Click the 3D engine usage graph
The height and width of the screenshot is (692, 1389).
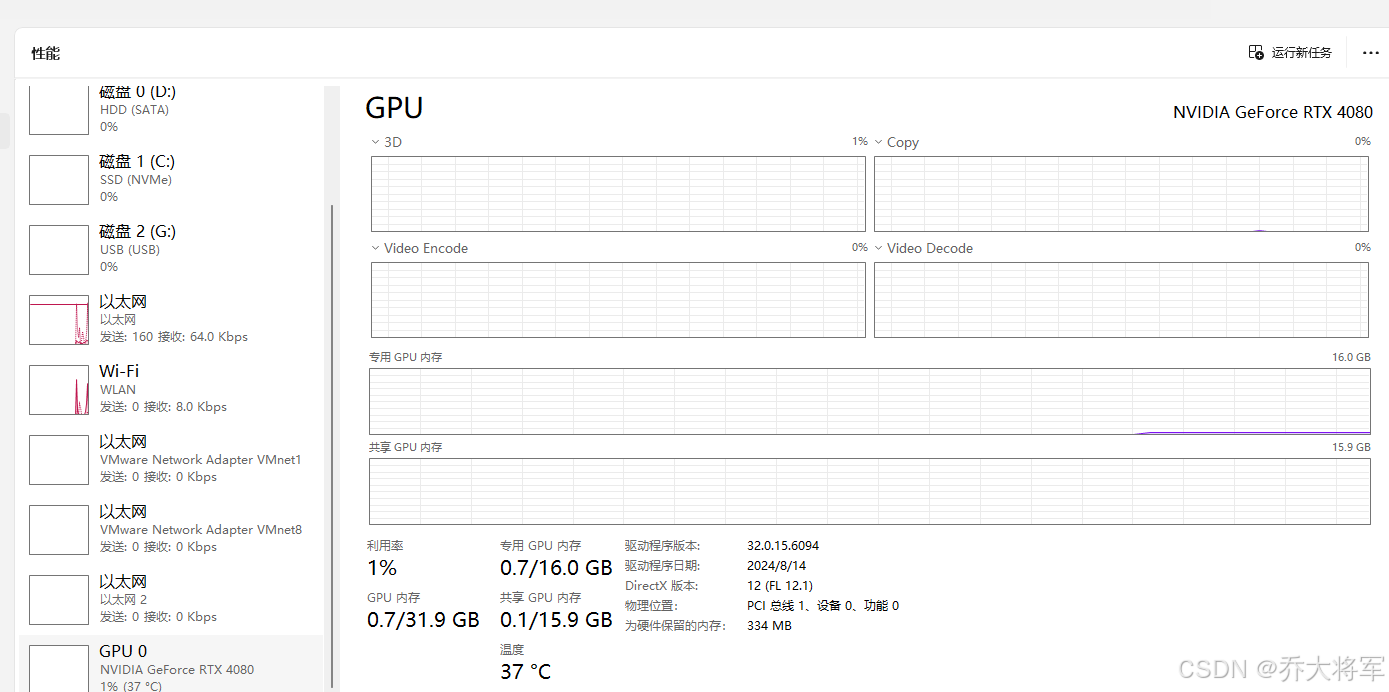[618, 194]
